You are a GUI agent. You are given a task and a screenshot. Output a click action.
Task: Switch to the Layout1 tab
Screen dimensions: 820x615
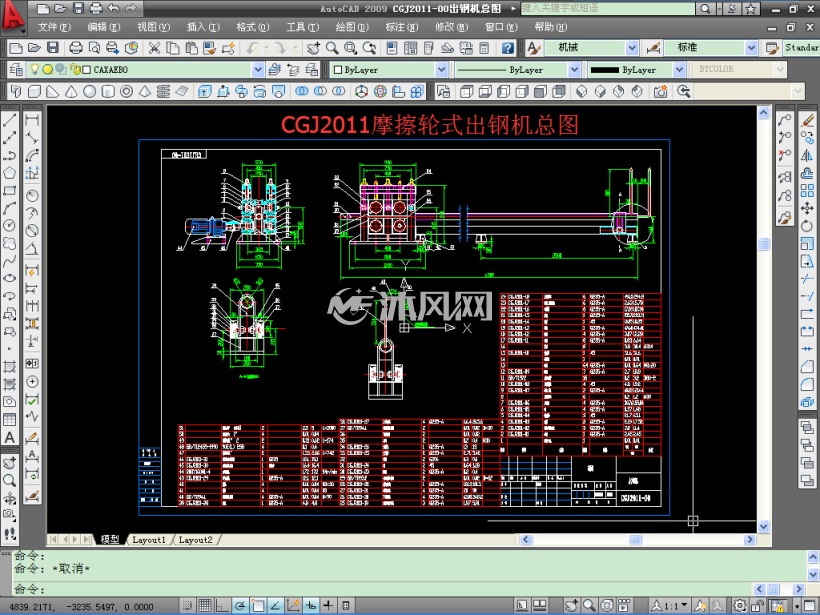pyautogui.click(x=149, y=540)
